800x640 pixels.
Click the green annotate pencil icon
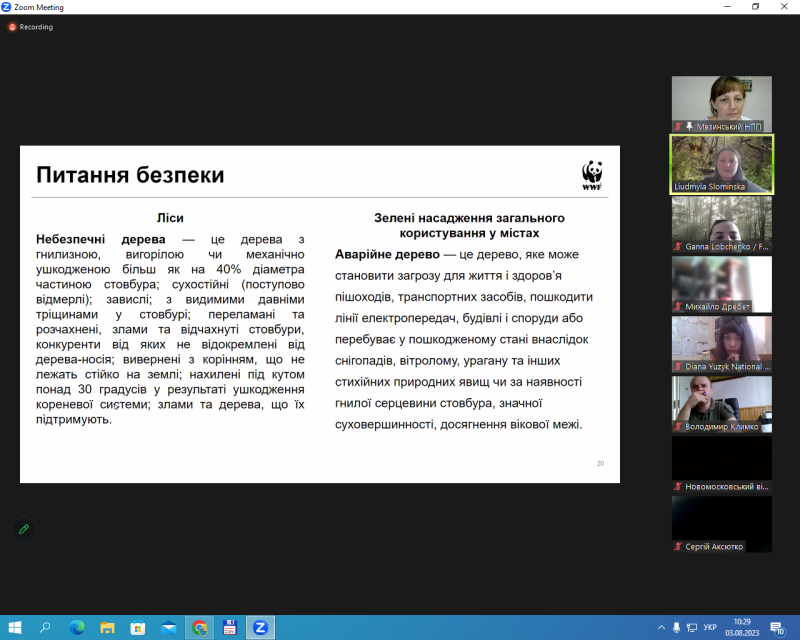[x=24, y=528]
